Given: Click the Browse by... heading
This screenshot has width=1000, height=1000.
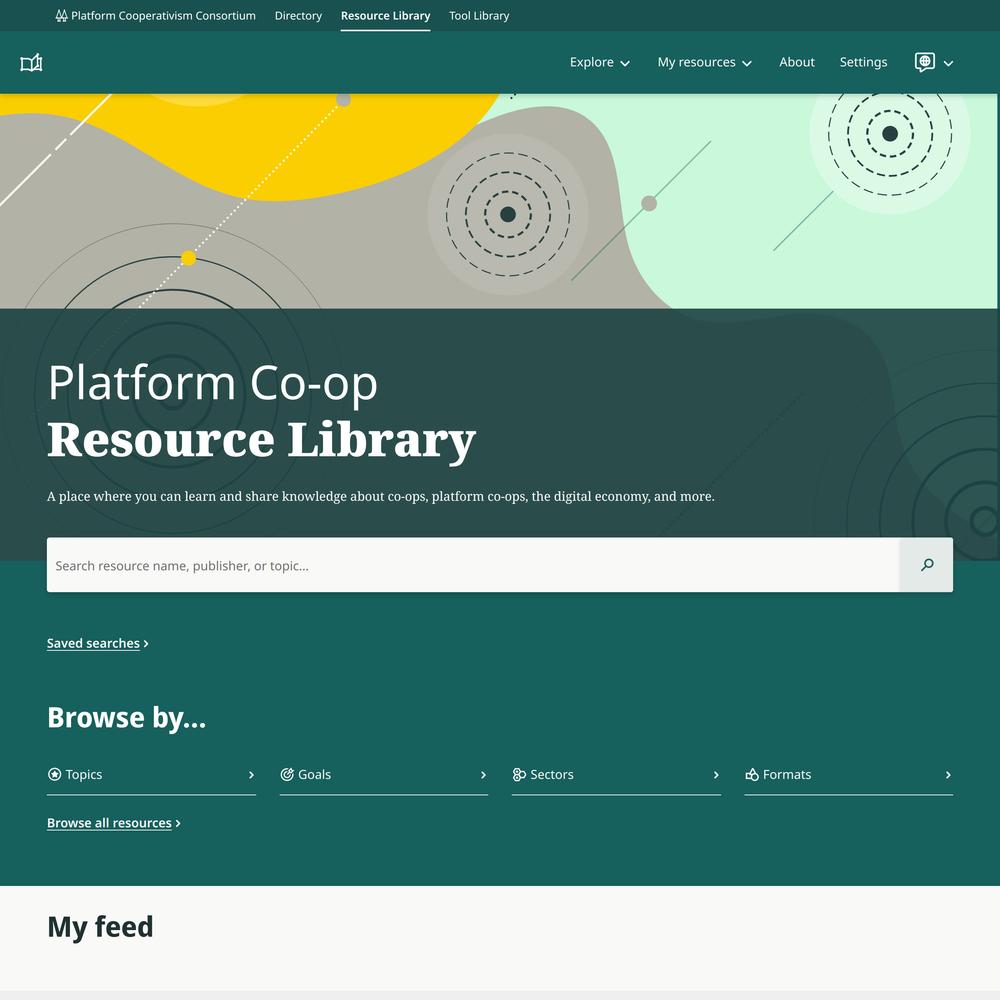Looking at the screenshot, I should pos(126,717).
